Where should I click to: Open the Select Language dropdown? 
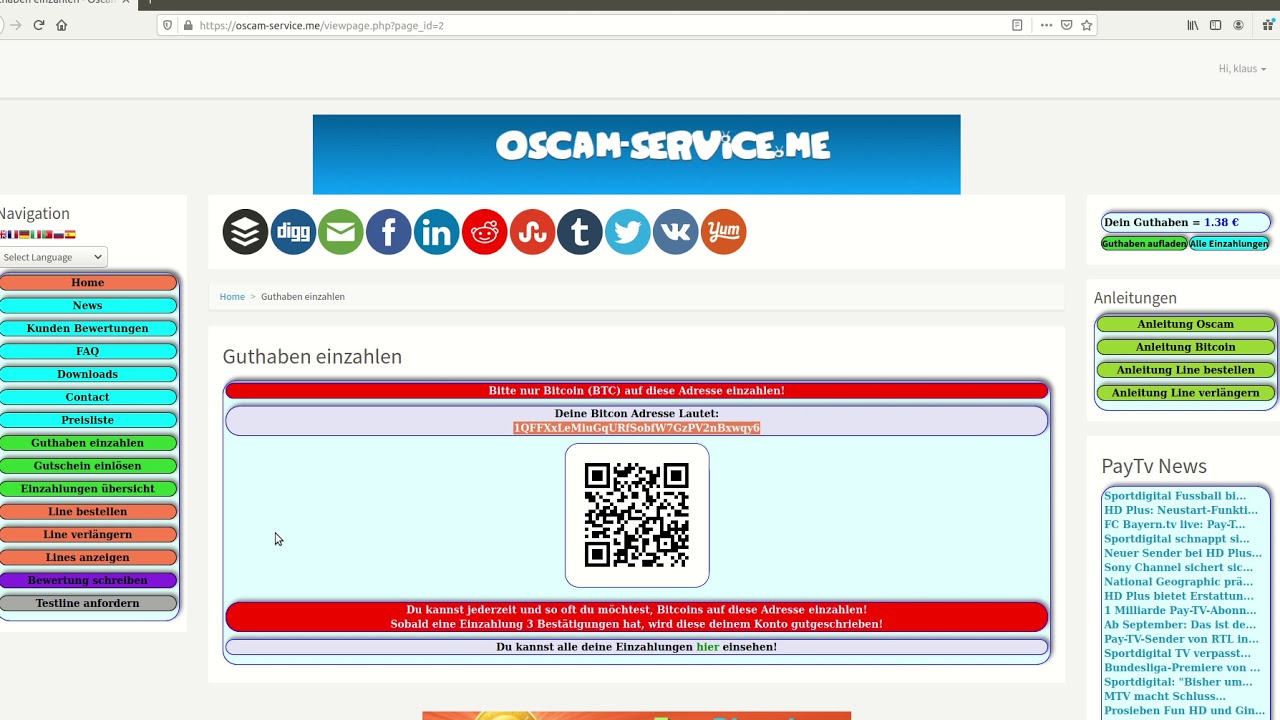coord(52,257)
